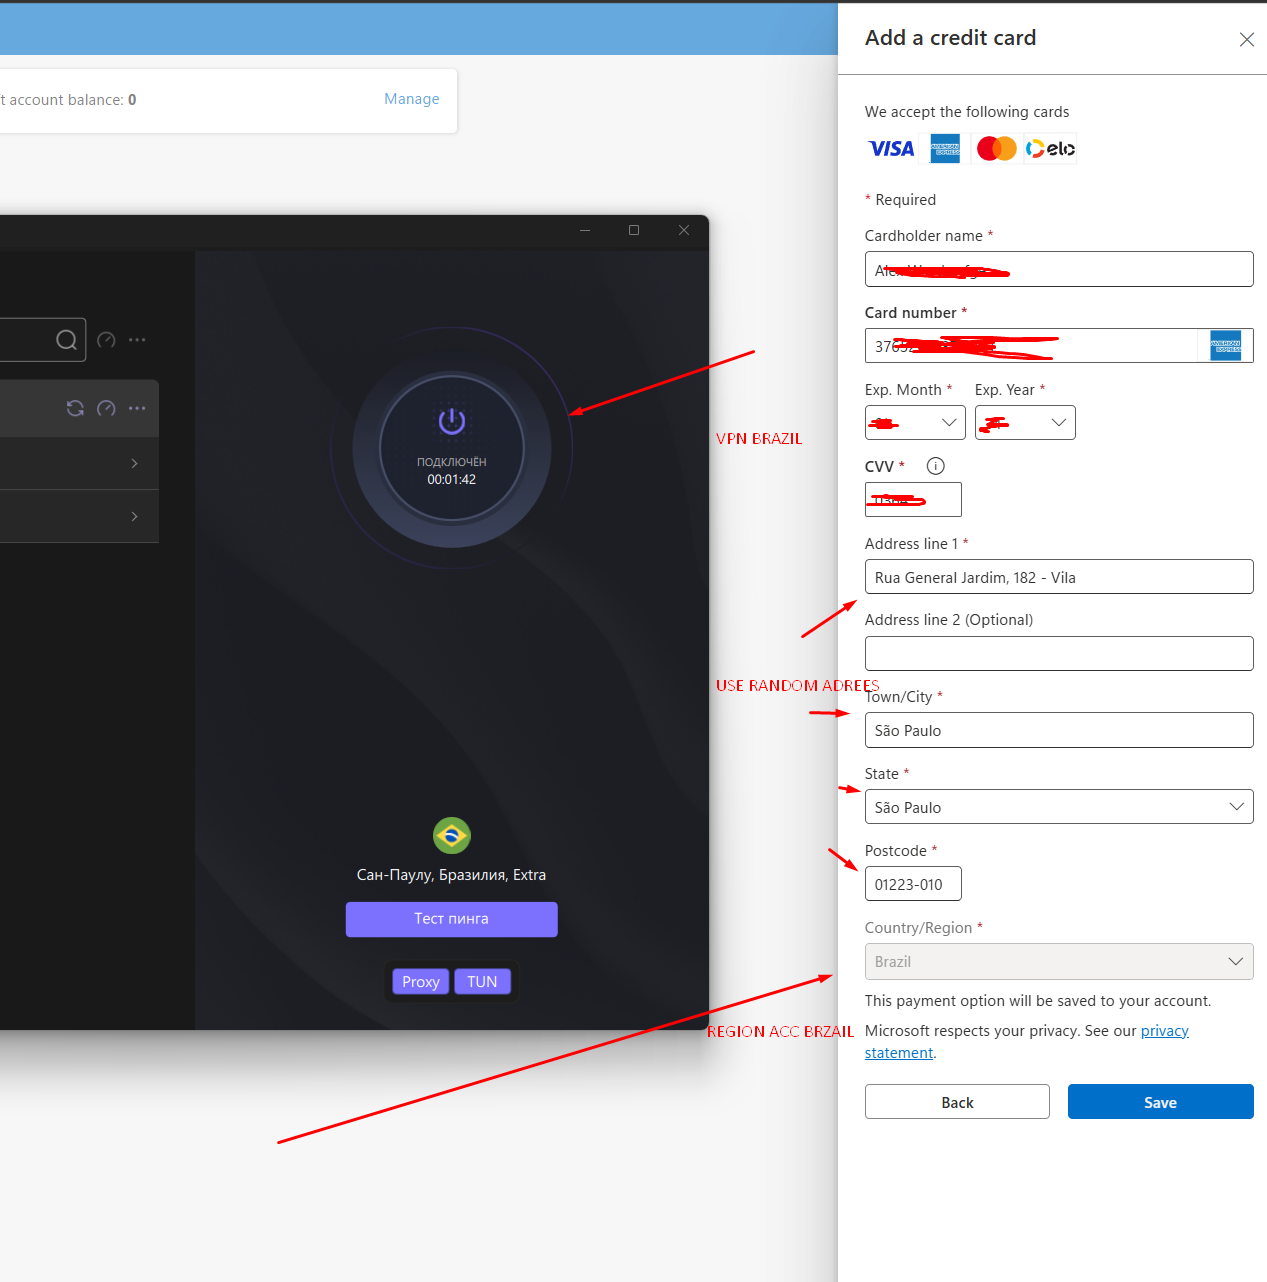1267x1282 pixels.
Task: Click the Address line 2 input field
Action: click(x=1059, y=654)
